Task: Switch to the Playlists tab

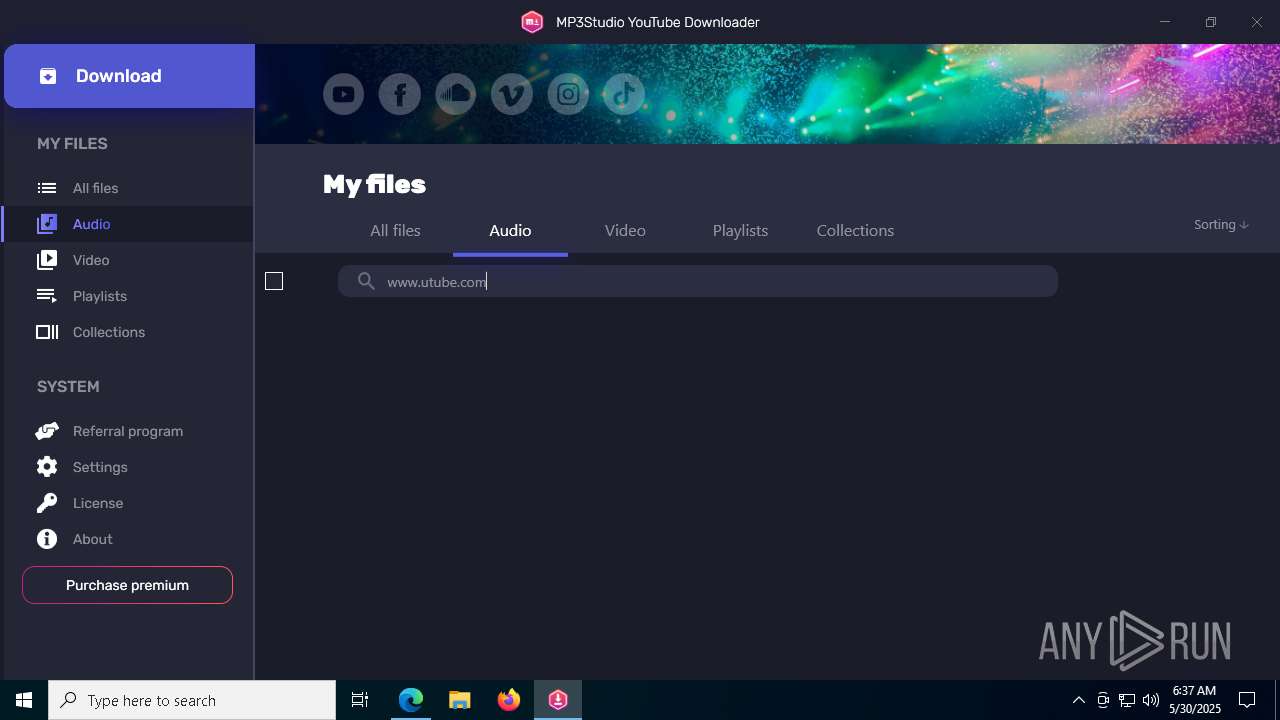Action: coord(740,231)
